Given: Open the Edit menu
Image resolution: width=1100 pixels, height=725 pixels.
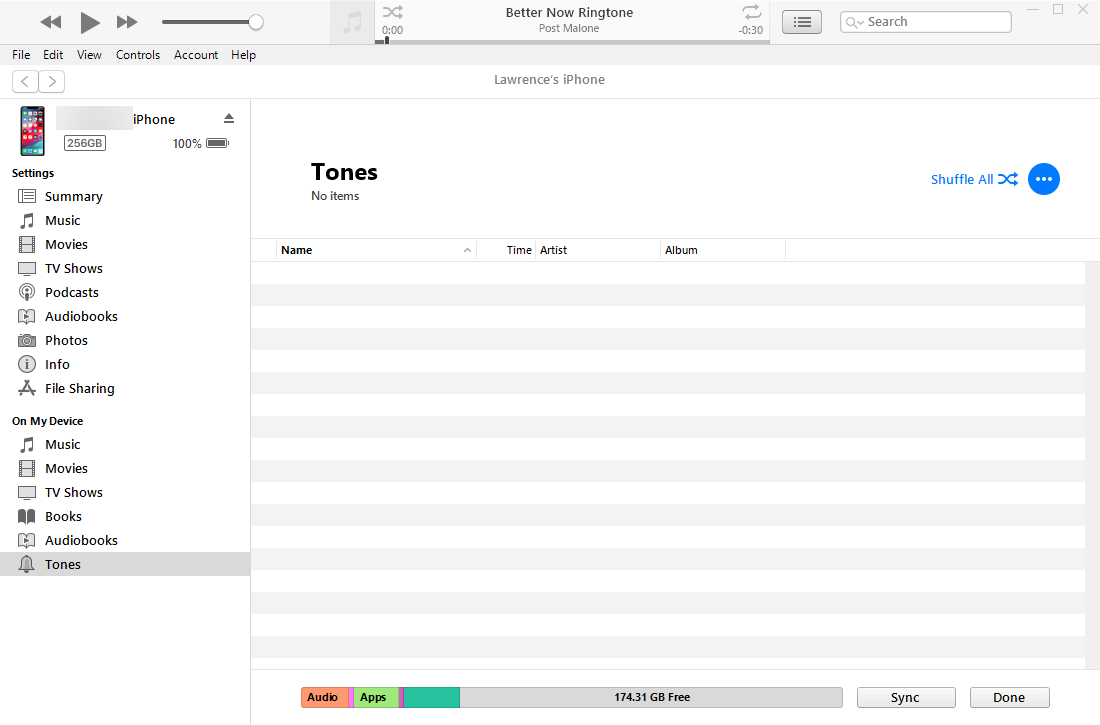Looking at the screenshot, I should coord(53,55).
